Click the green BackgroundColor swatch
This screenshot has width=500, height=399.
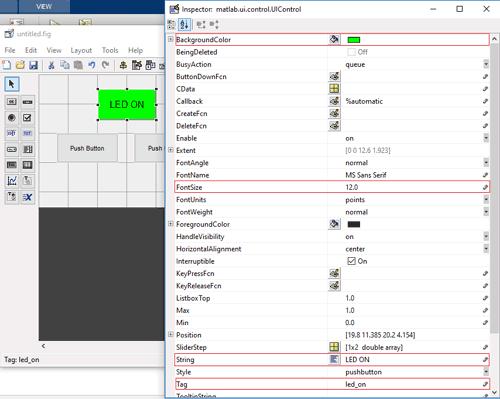click(354, 40)
